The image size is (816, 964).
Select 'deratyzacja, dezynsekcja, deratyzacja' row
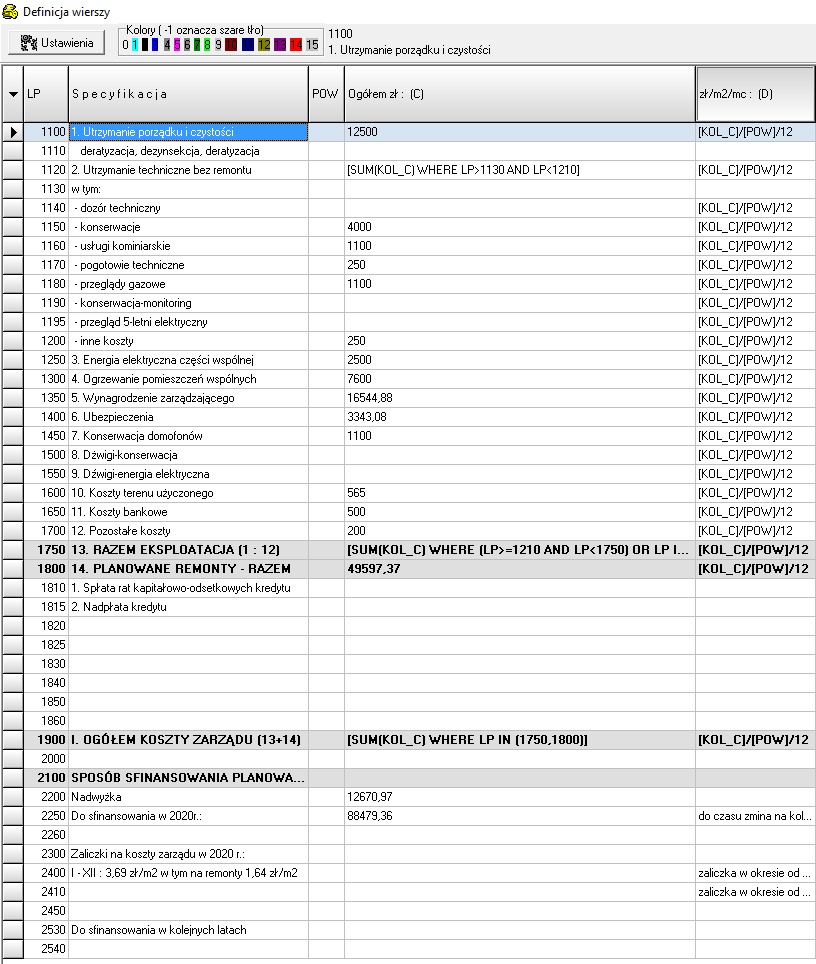click(x=188, y=151)
